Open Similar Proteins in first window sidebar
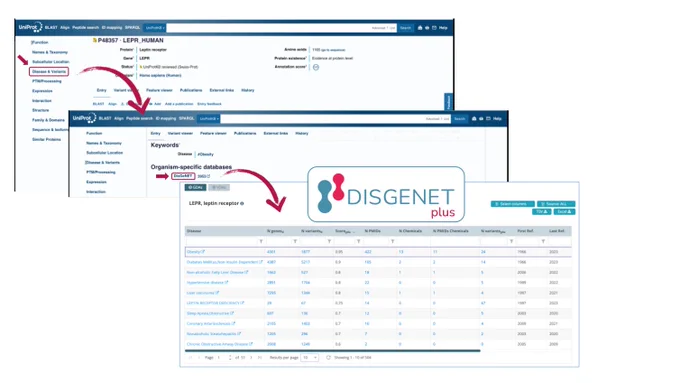 point(46,140)
